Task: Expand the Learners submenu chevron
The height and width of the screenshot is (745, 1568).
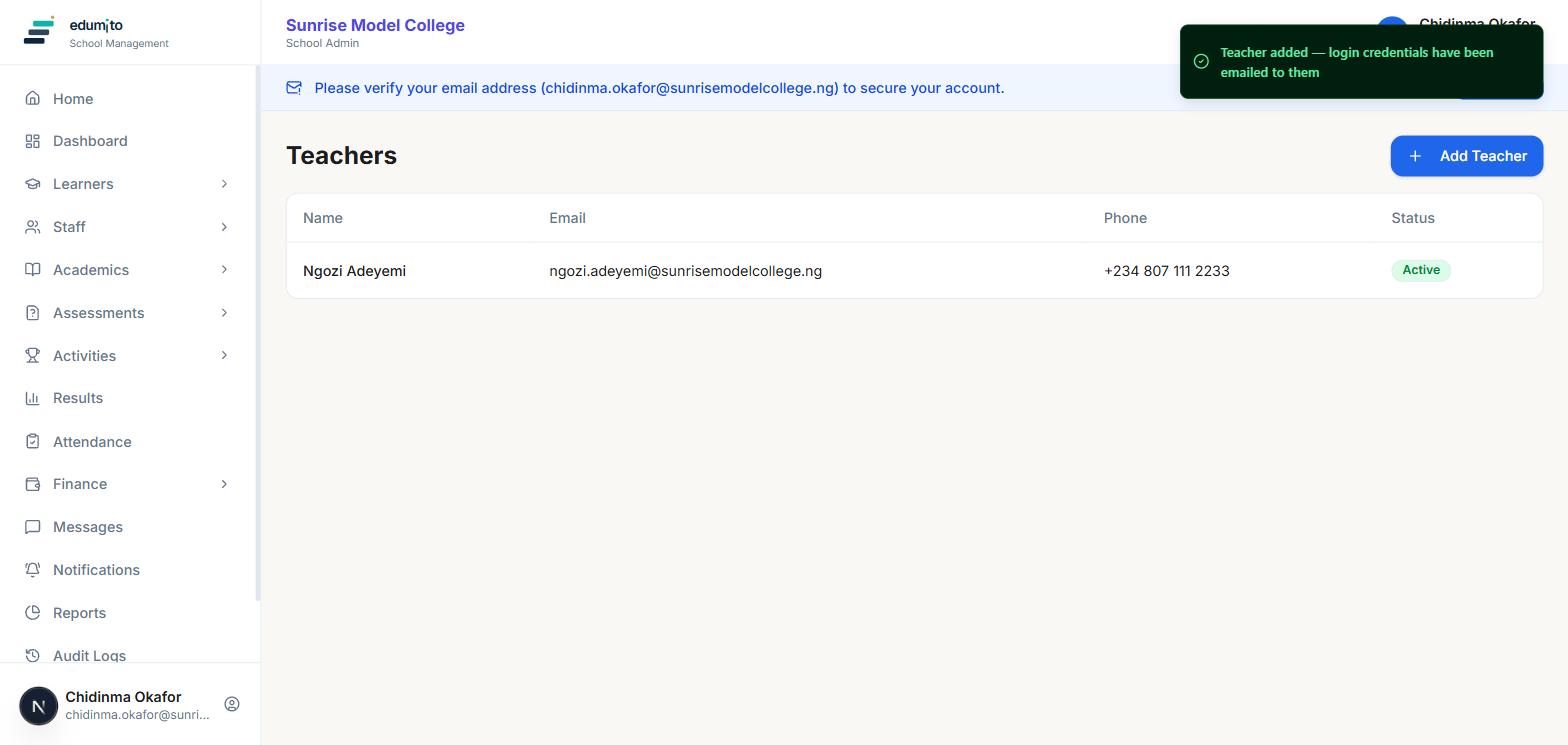Action: pyautogui.click(x=224, y=184)
